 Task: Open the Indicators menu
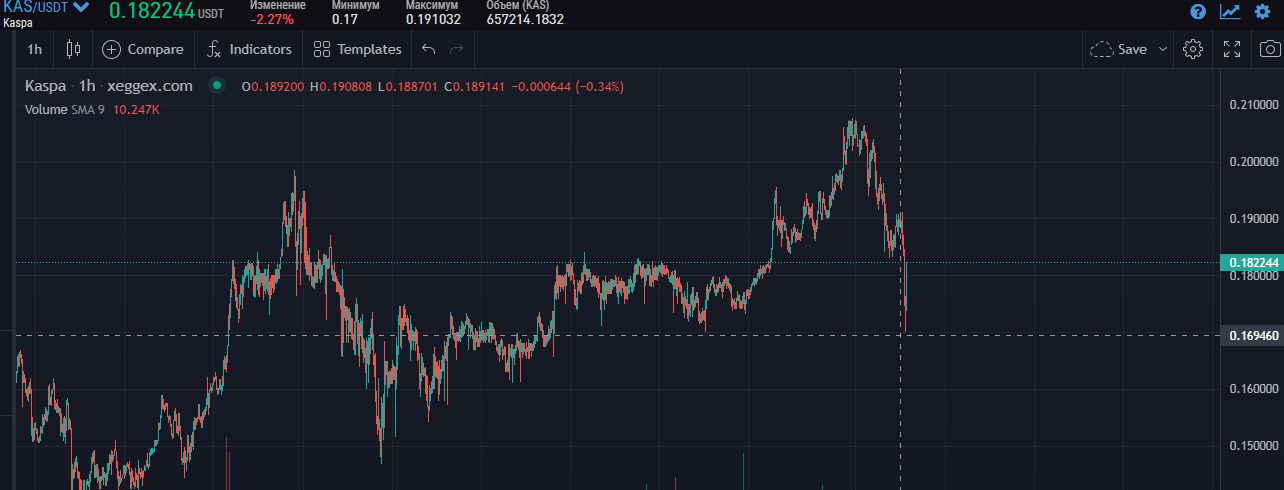click(x=249, y=49)
